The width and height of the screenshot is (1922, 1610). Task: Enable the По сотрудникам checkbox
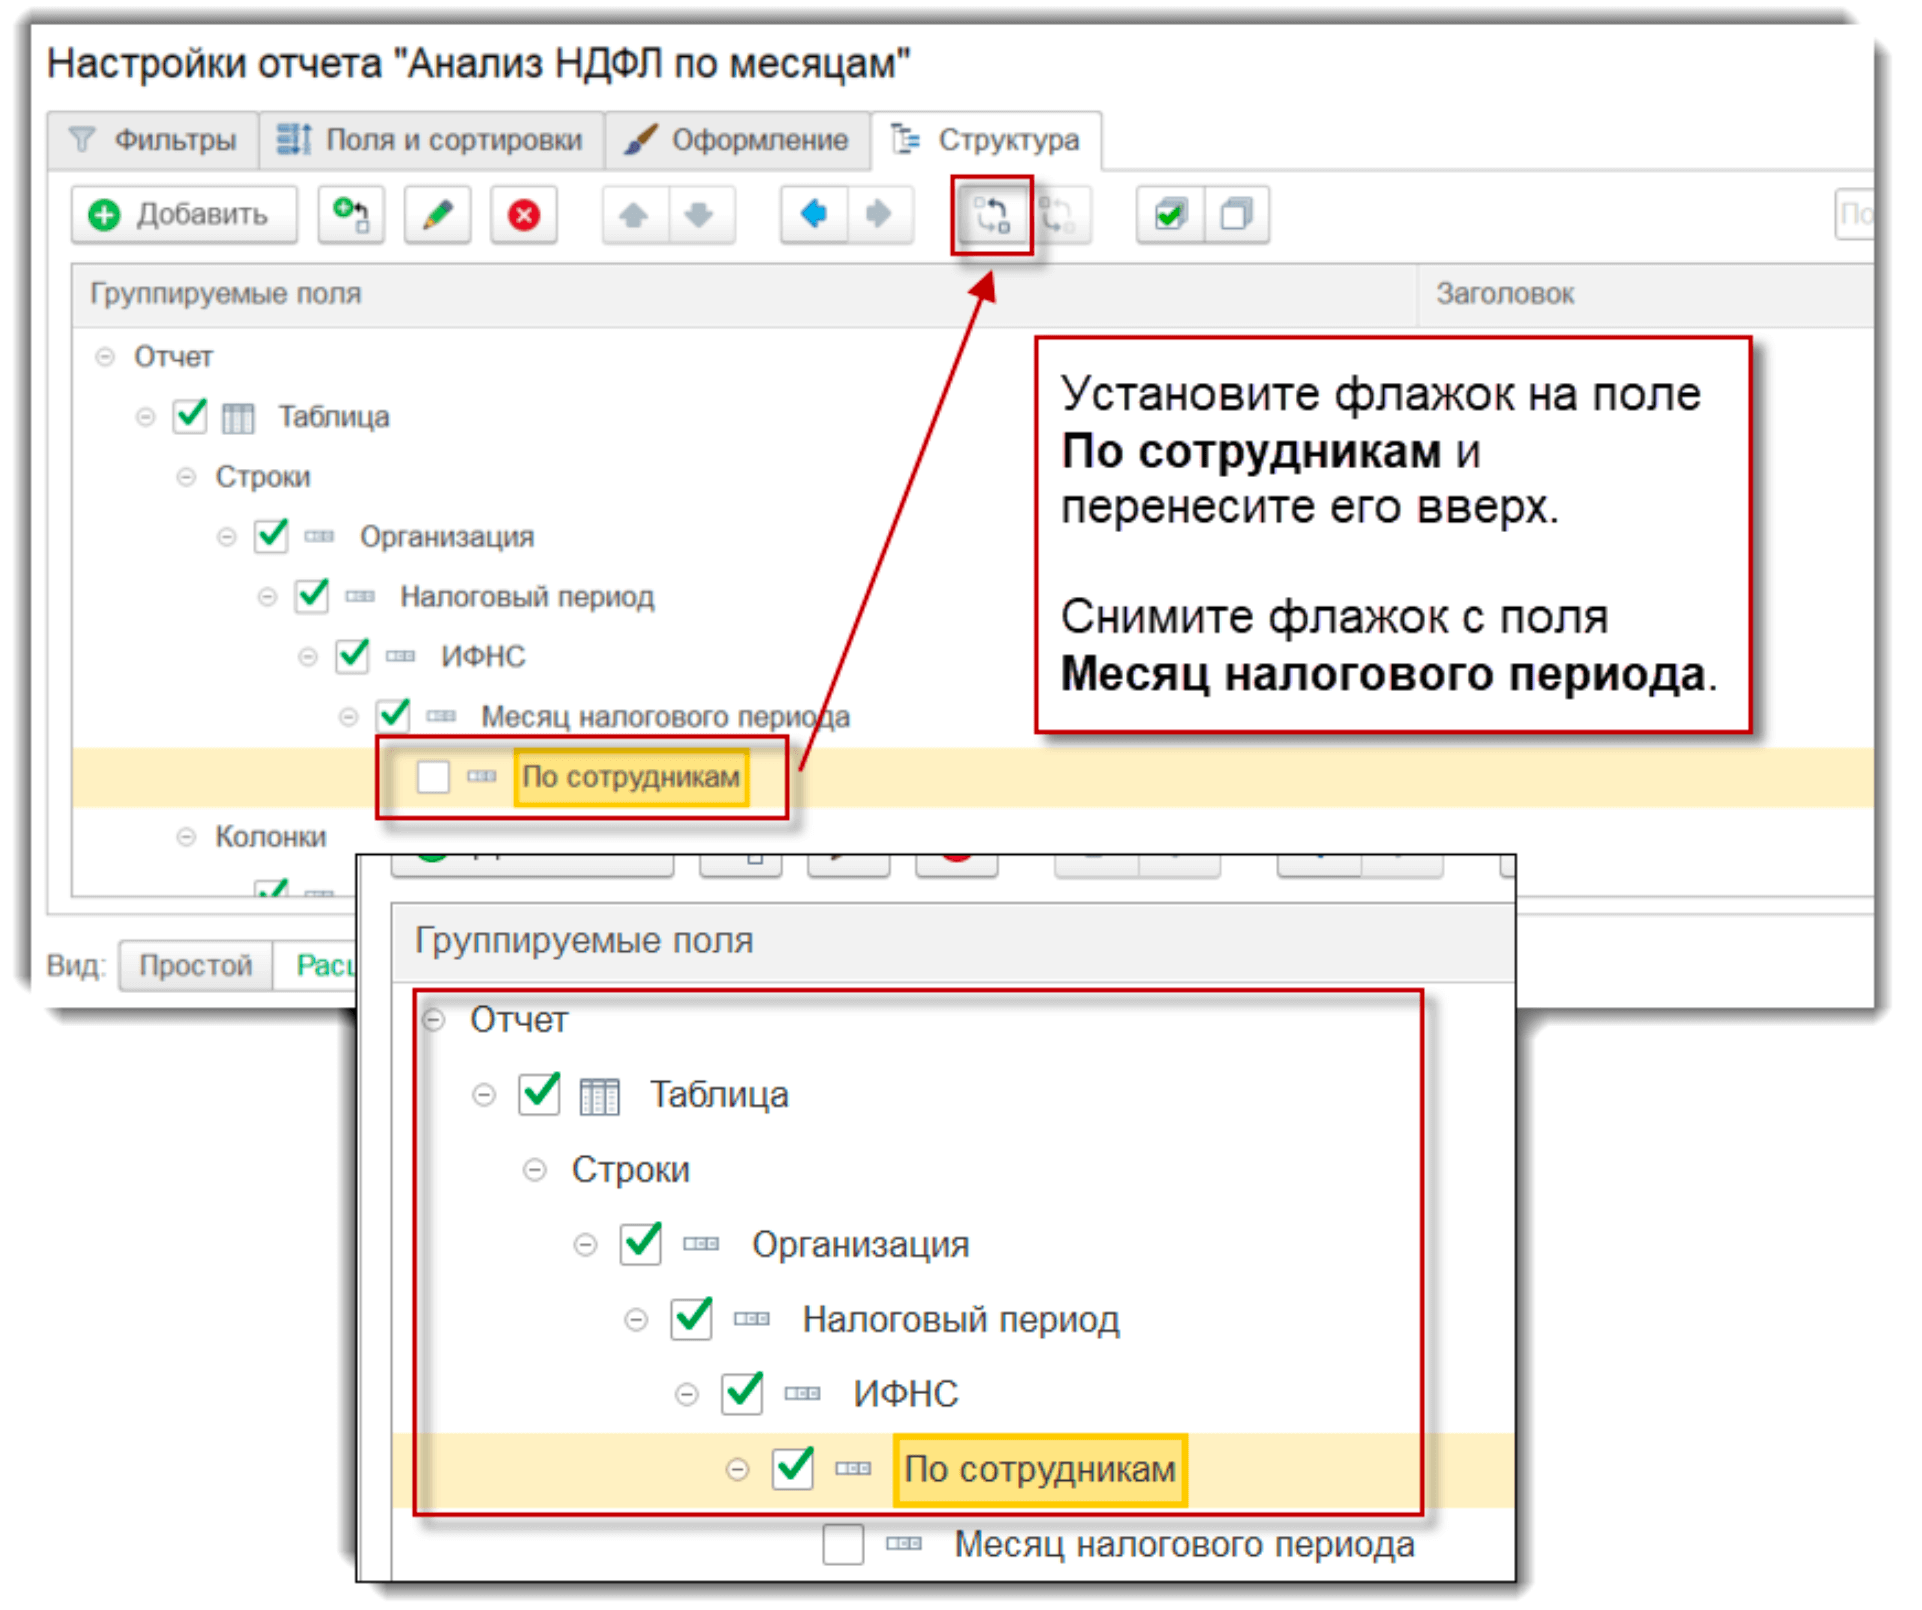coord(433,776)
